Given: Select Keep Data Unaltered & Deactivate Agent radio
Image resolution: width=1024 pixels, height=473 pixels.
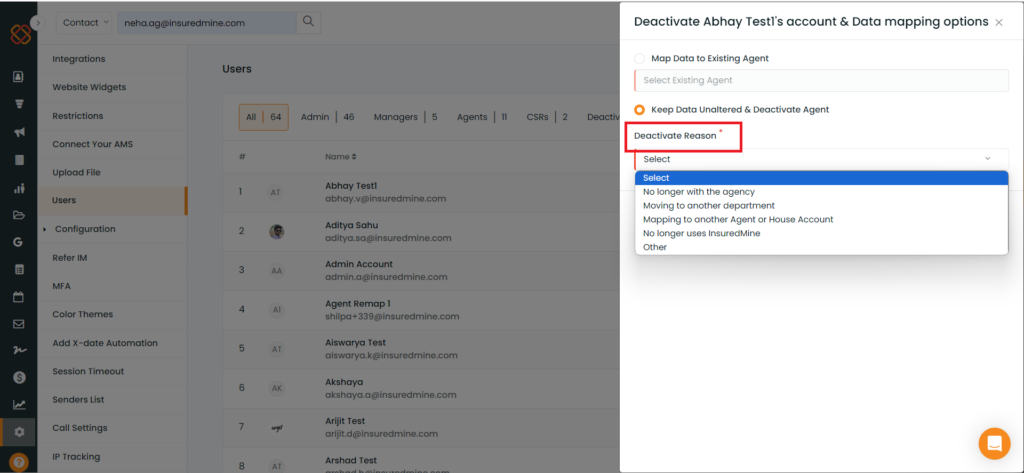Looking at the screenshot, I should [639, 110].
